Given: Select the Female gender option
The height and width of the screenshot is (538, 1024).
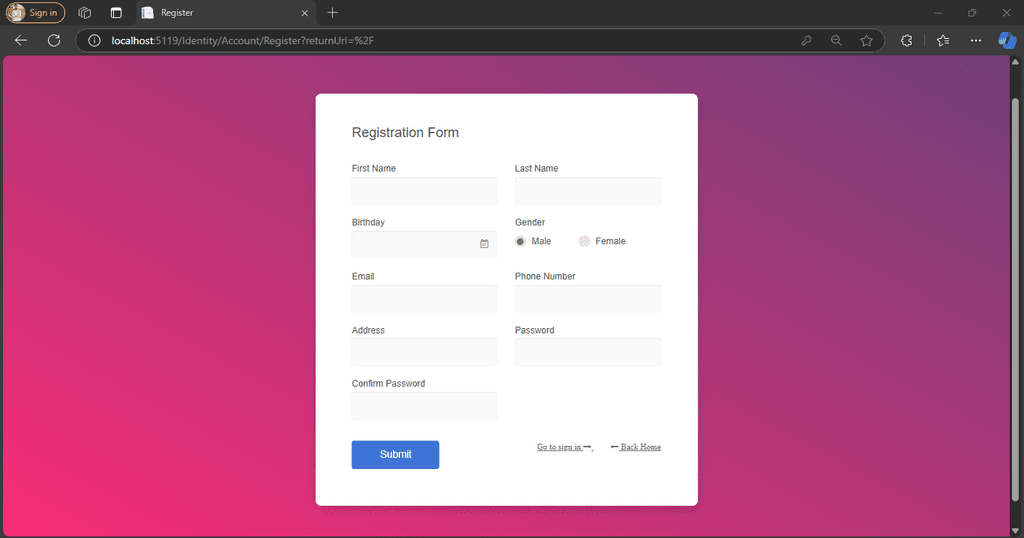Looking at the screenshot, I should [584, 242].
